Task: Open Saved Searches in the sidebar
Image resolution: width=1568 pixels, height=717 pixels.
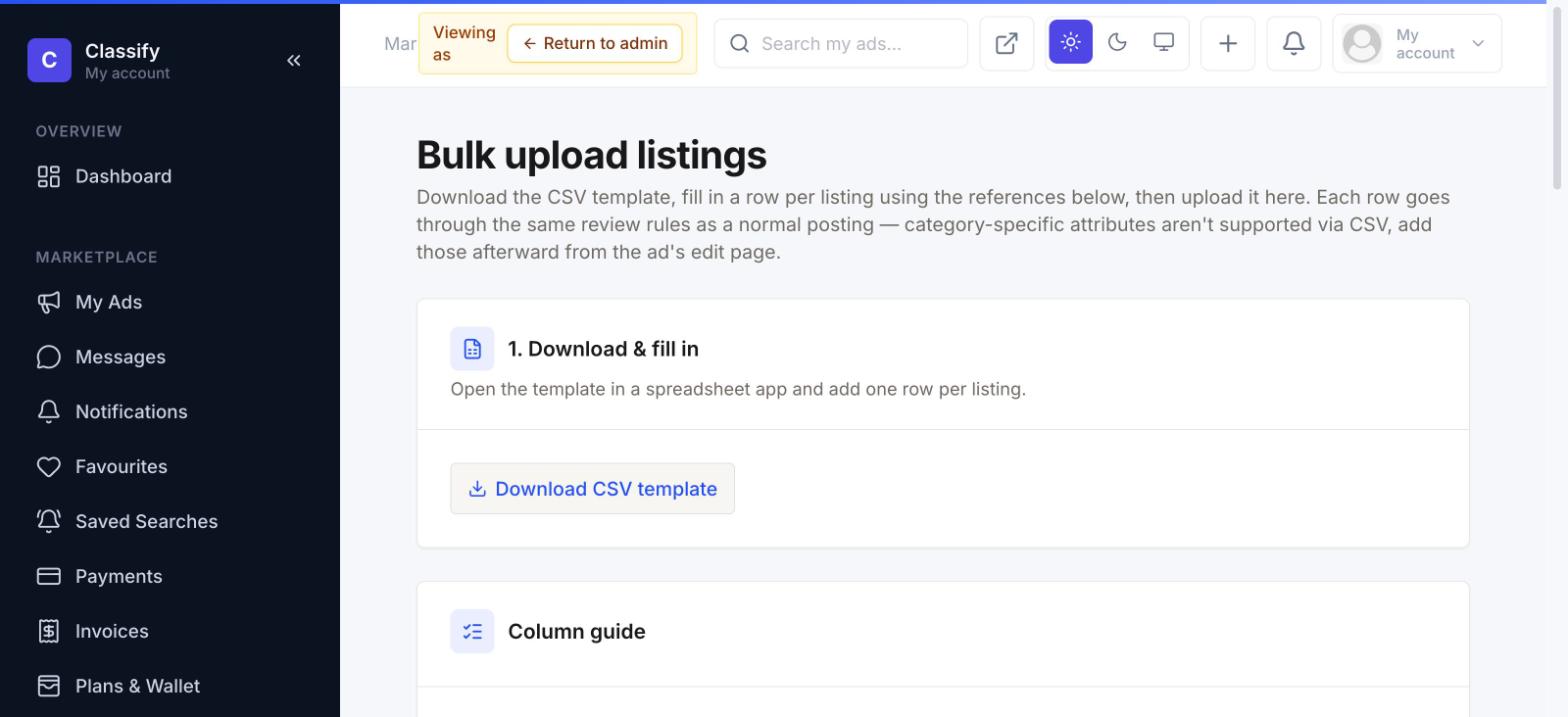Action: tap(170, 521)
